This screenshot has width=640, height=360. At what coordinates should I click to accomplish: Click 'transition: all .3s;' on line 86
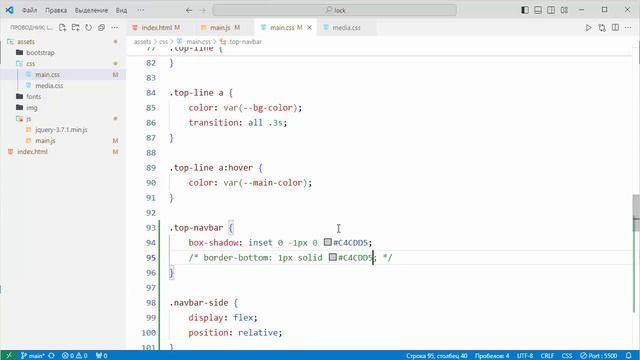(238, 123)
